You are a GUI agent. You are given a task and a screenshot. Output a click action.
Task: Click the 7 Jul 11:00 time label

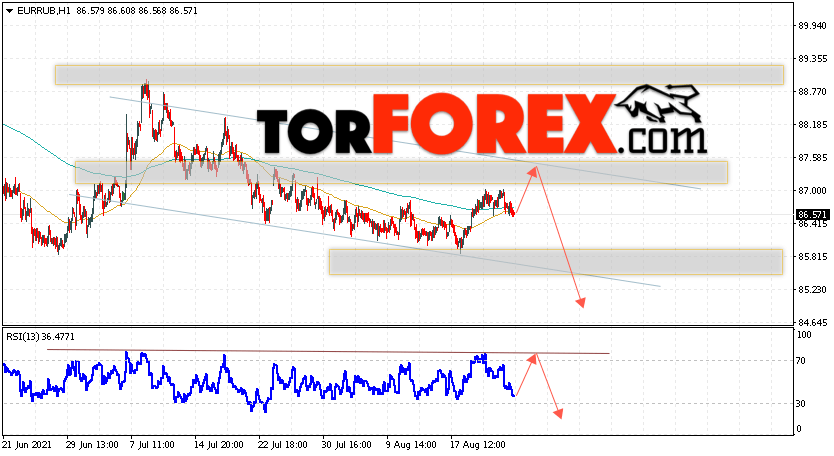click(152, 444)
